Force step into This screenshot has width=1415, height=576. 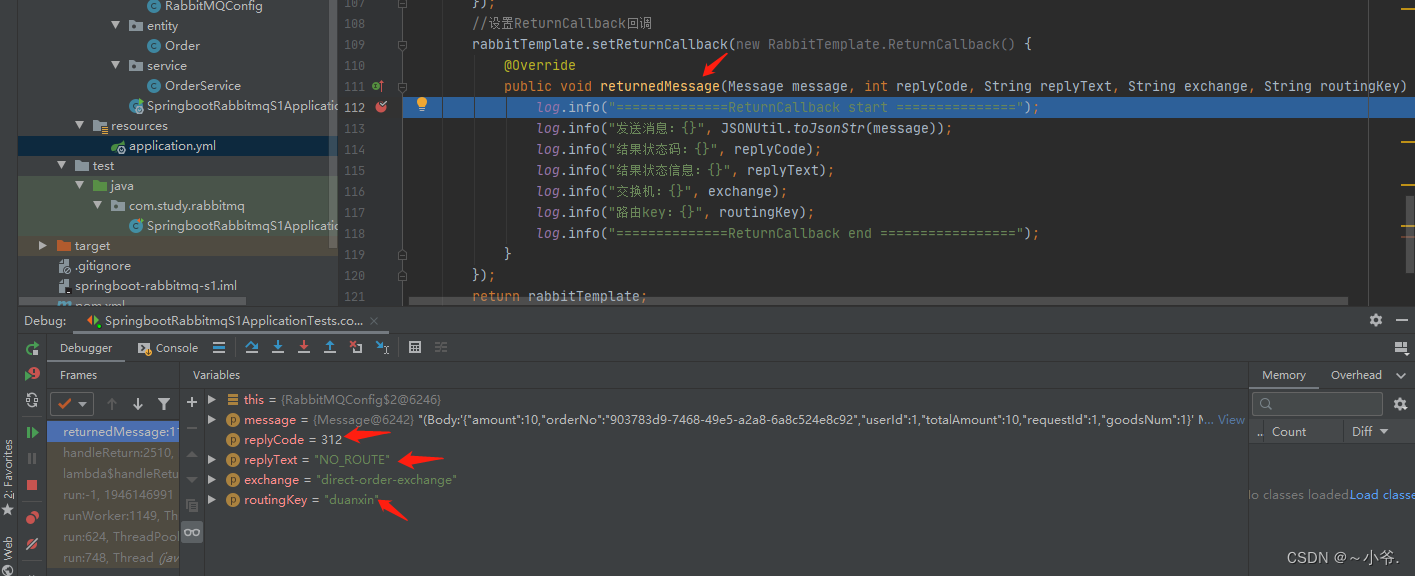click(x=304, y=347)
